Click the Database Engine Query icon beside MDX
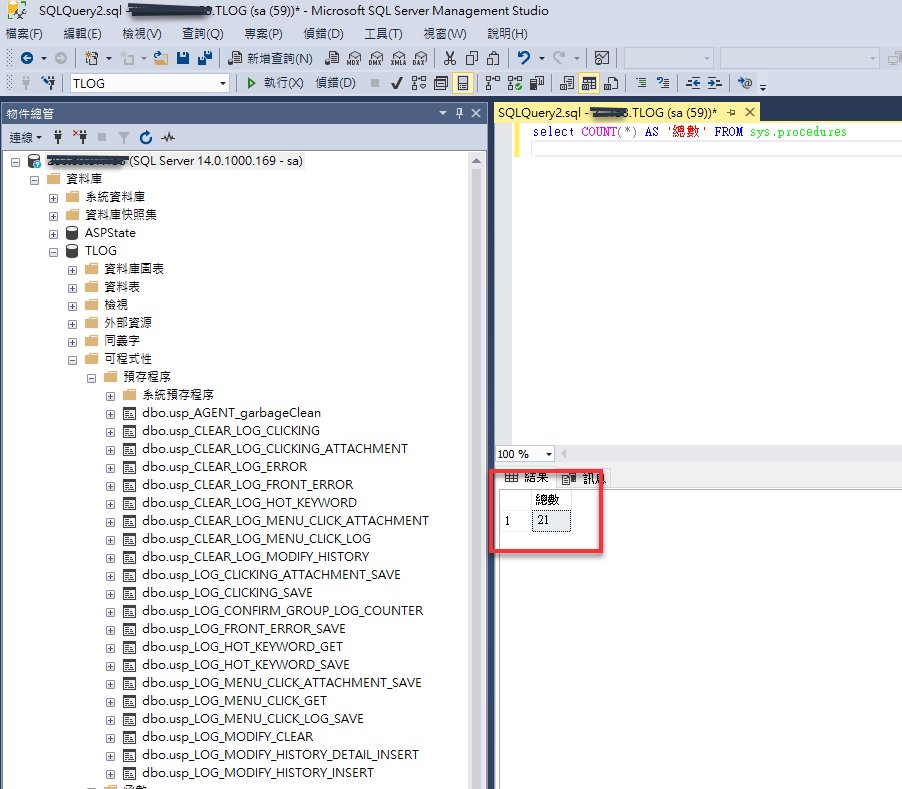This screenshot has width=902, height=789. click(332, 58)
